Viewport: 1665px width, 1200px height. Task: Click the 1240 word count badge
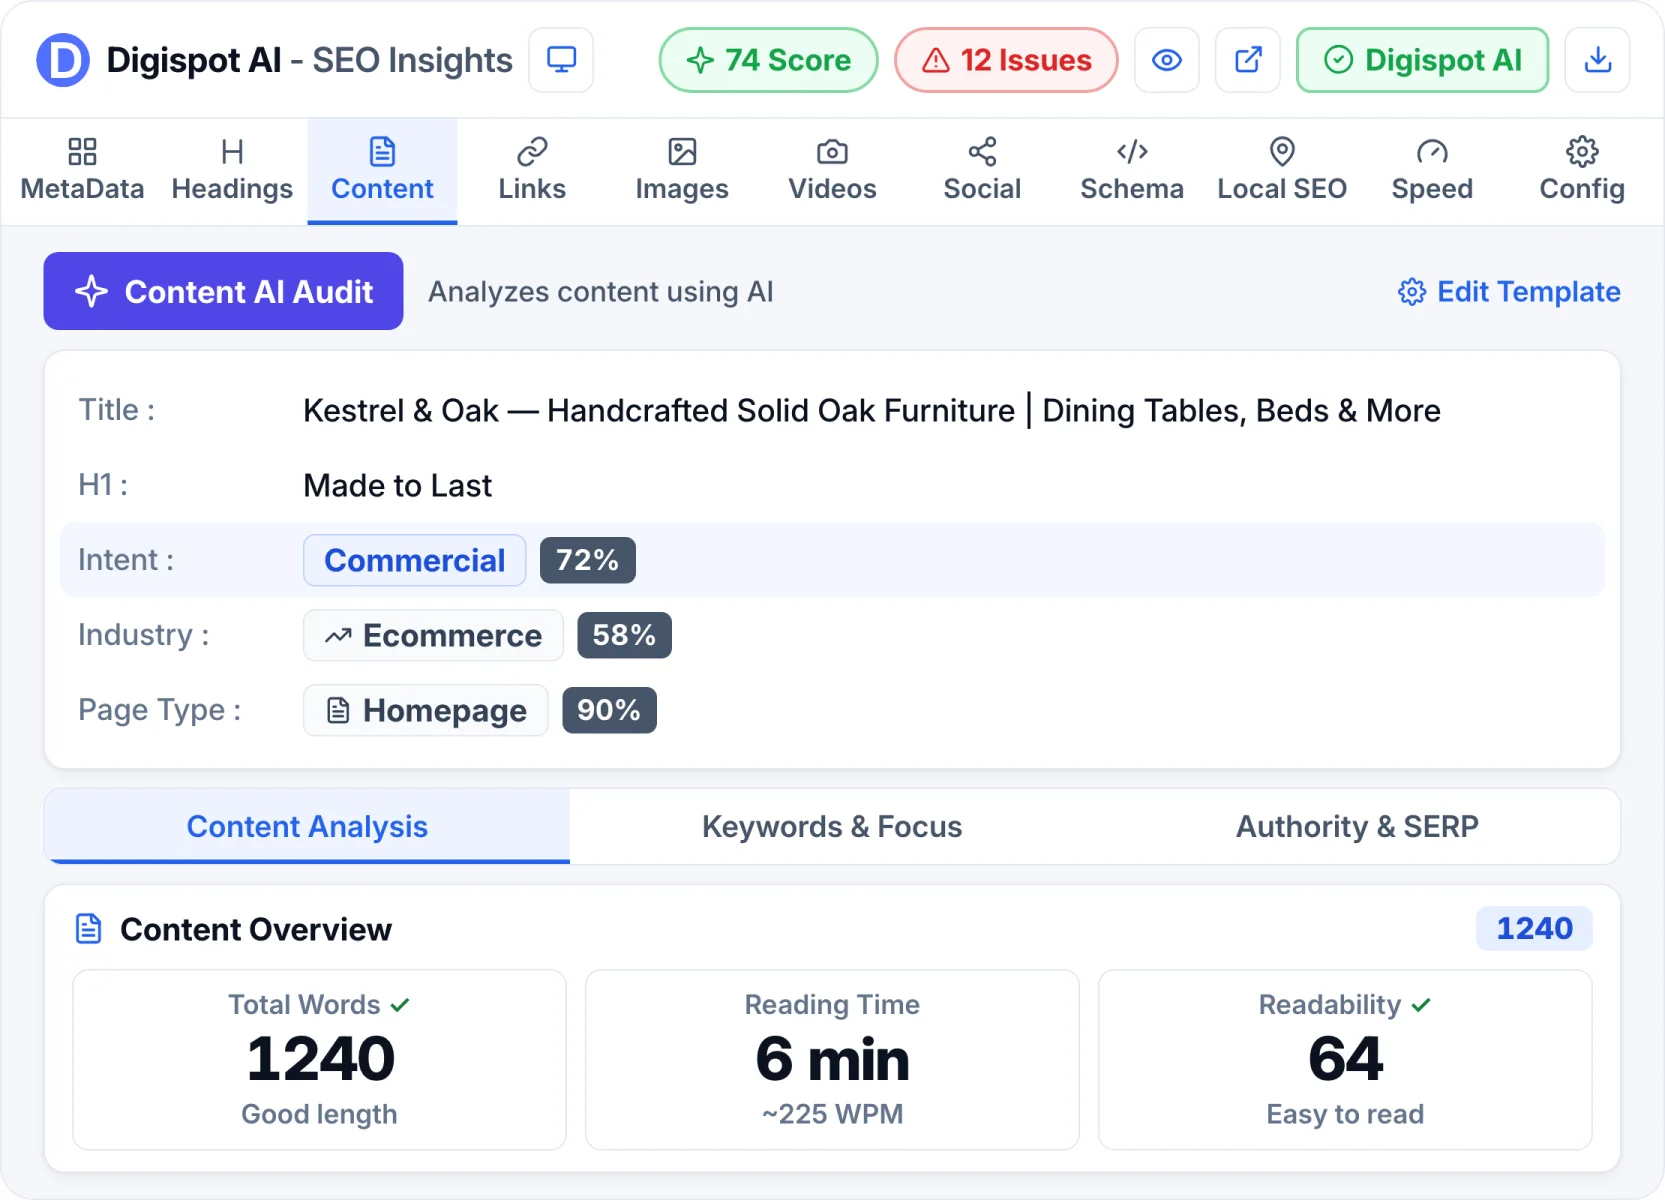1534,929
